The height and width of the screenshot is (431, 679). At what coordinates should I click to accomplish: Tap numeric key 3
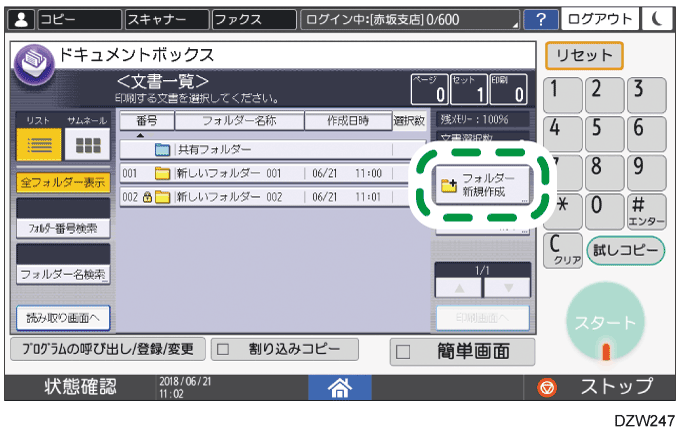coord(646,95)
